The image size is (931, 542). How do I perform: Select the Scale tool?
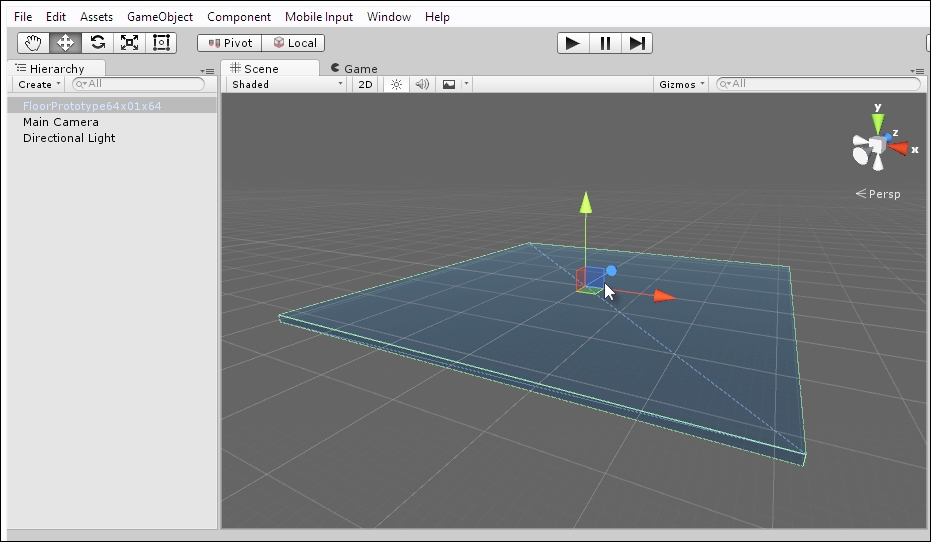click(129, 43)
